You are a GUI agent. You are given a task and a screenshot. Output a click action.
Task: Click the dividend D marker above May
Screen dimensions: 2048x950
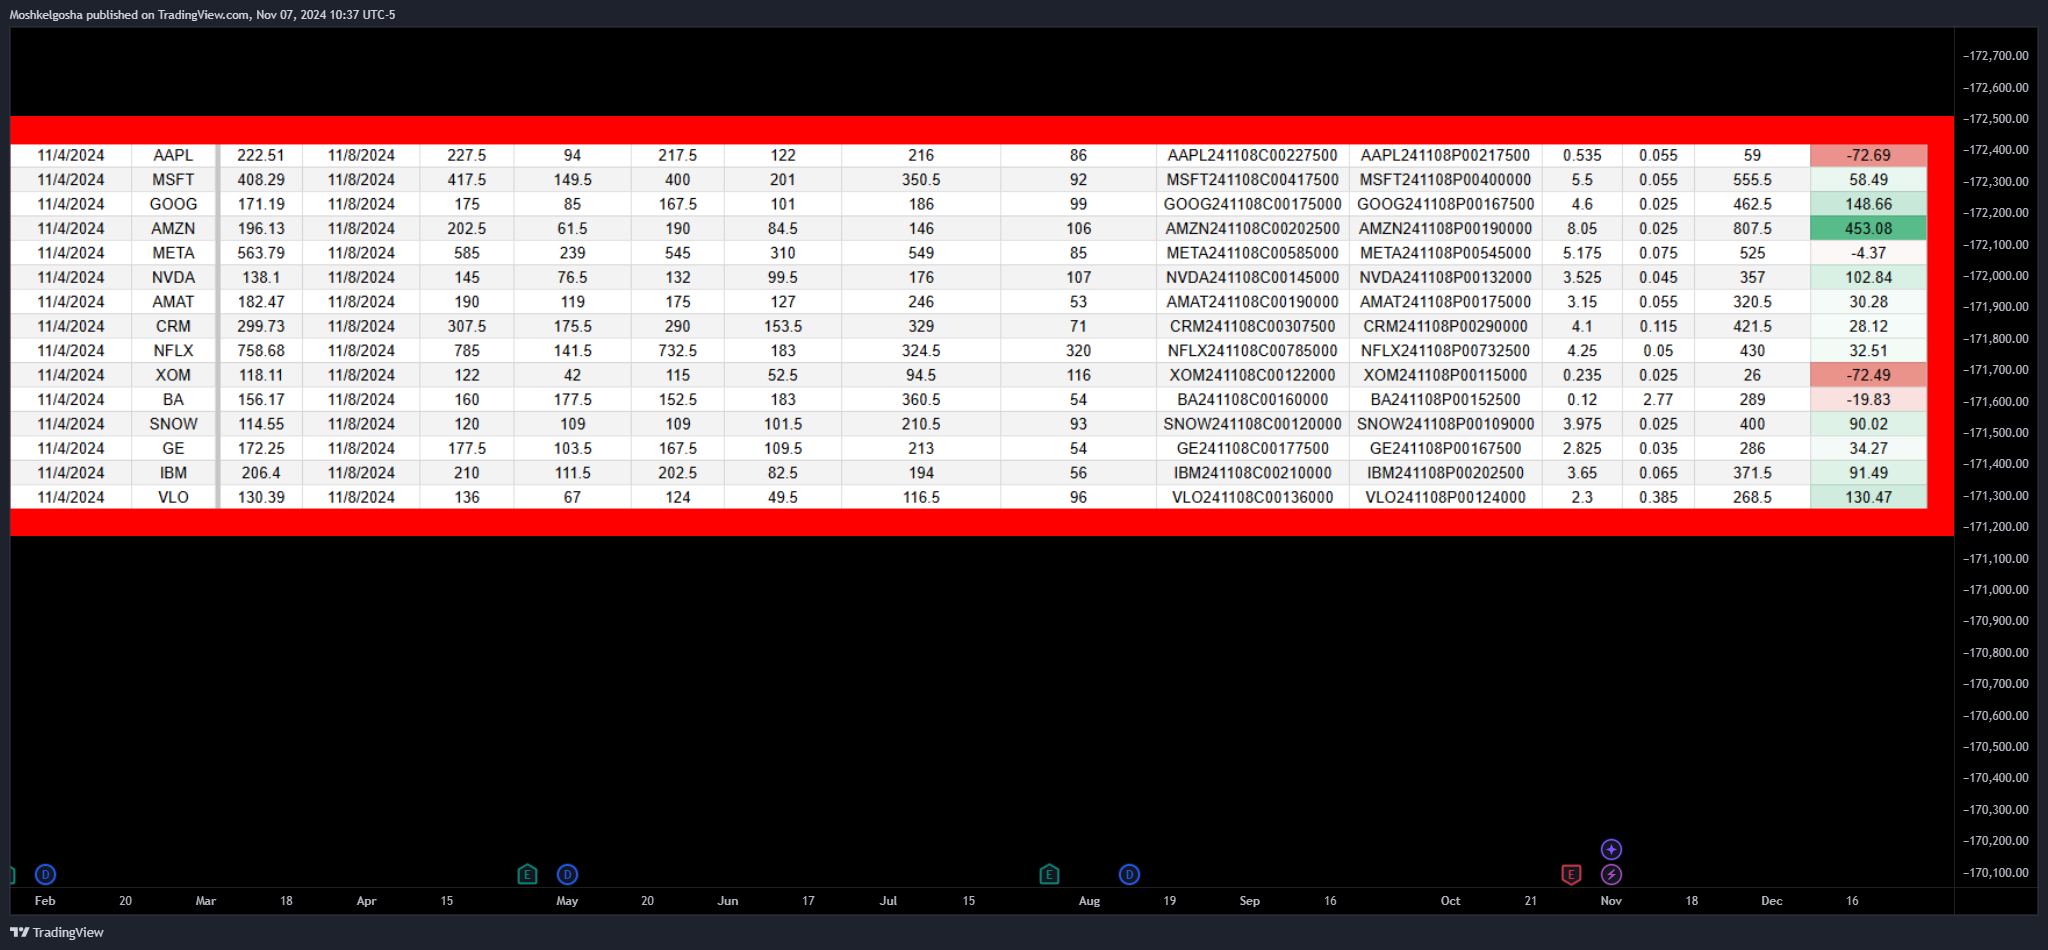pyautogui.click(x=567, y=874)
